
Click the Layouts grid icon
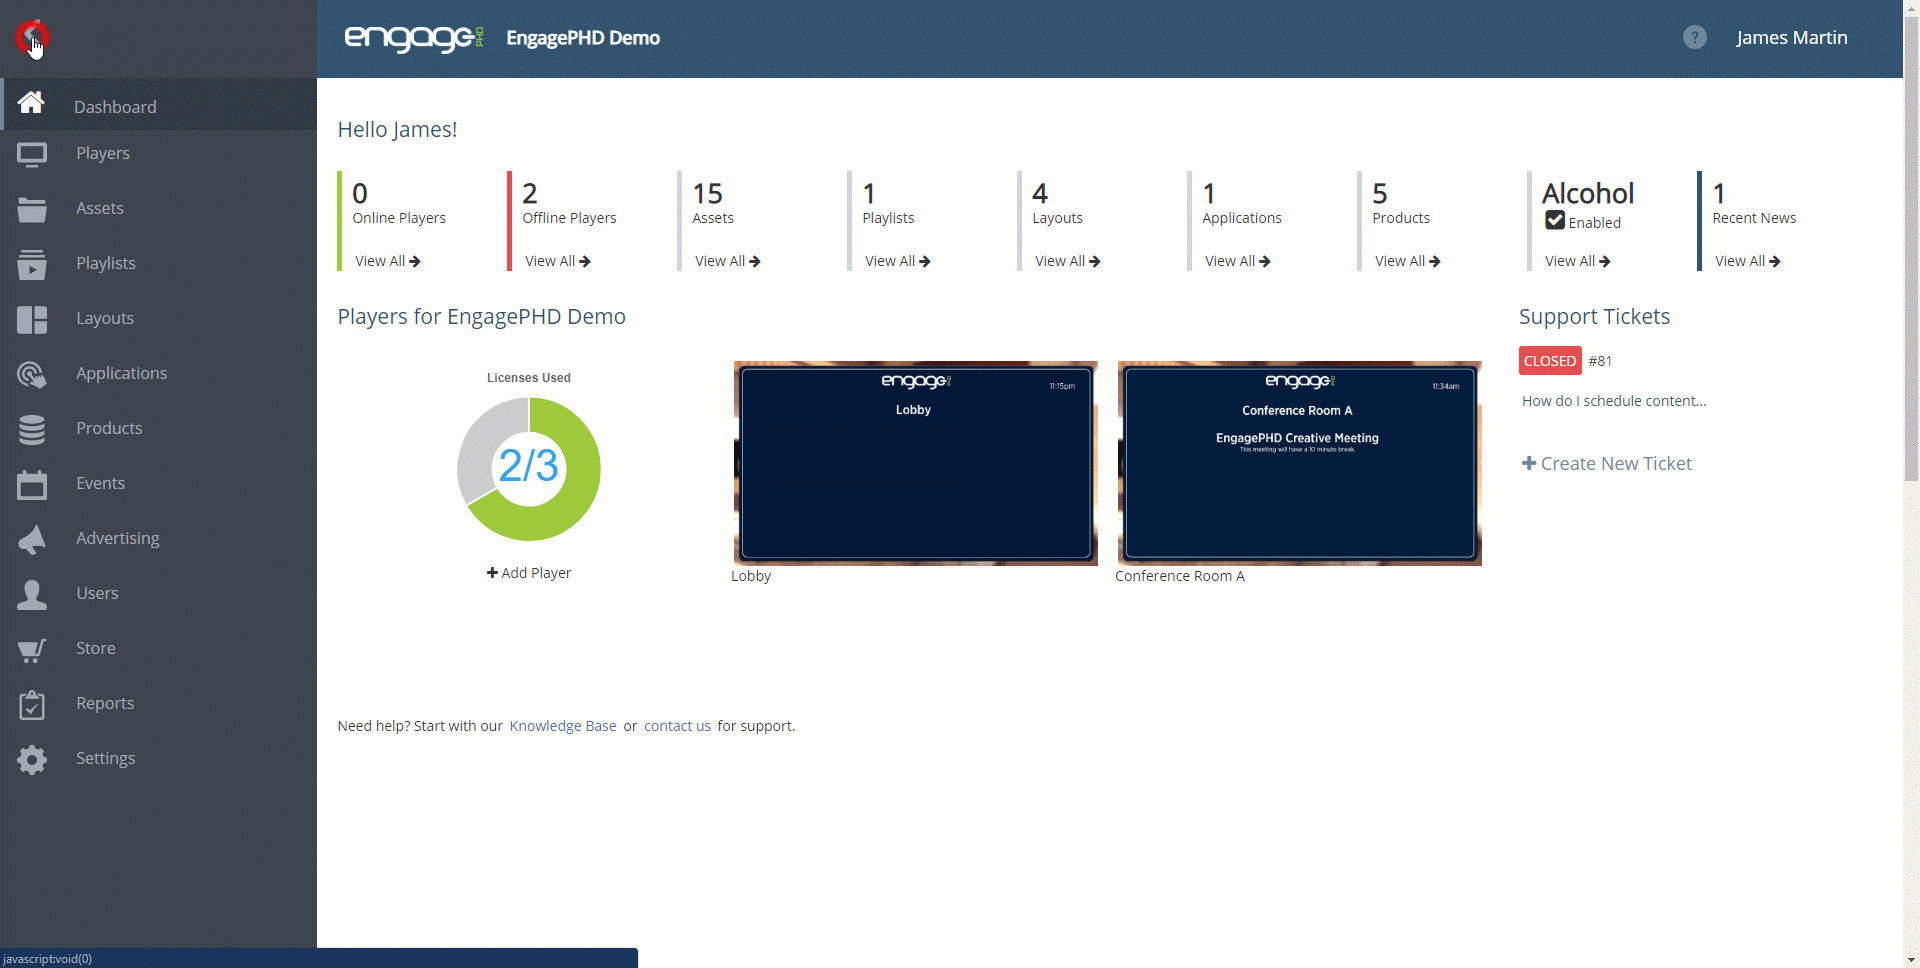32,319
